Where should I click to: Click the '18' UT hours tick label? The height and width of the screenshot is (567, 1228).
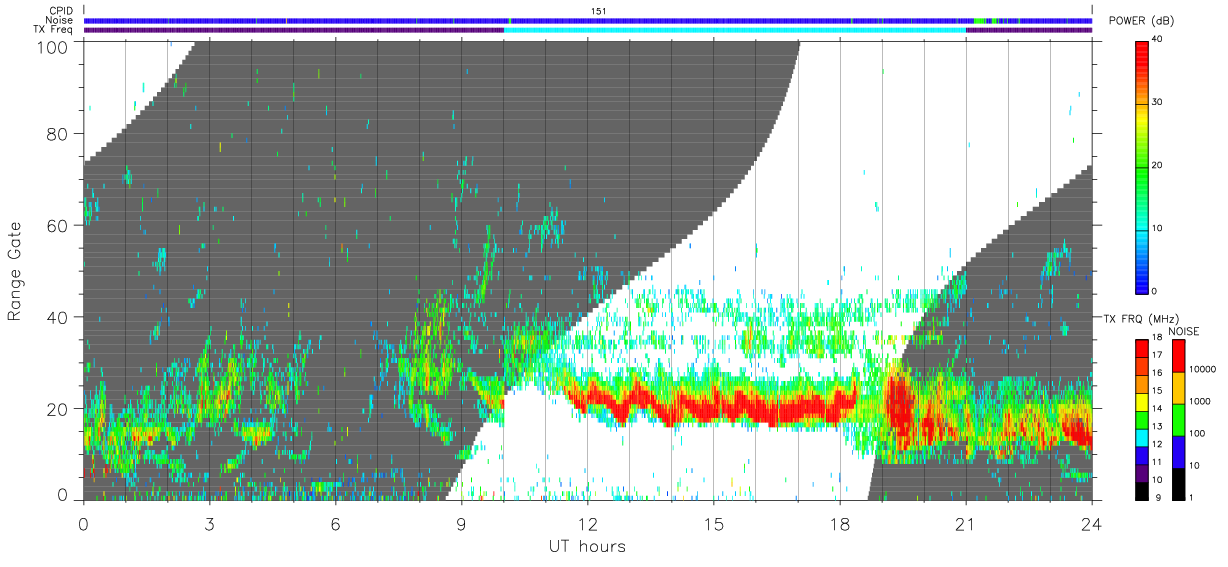click(839, 522)
